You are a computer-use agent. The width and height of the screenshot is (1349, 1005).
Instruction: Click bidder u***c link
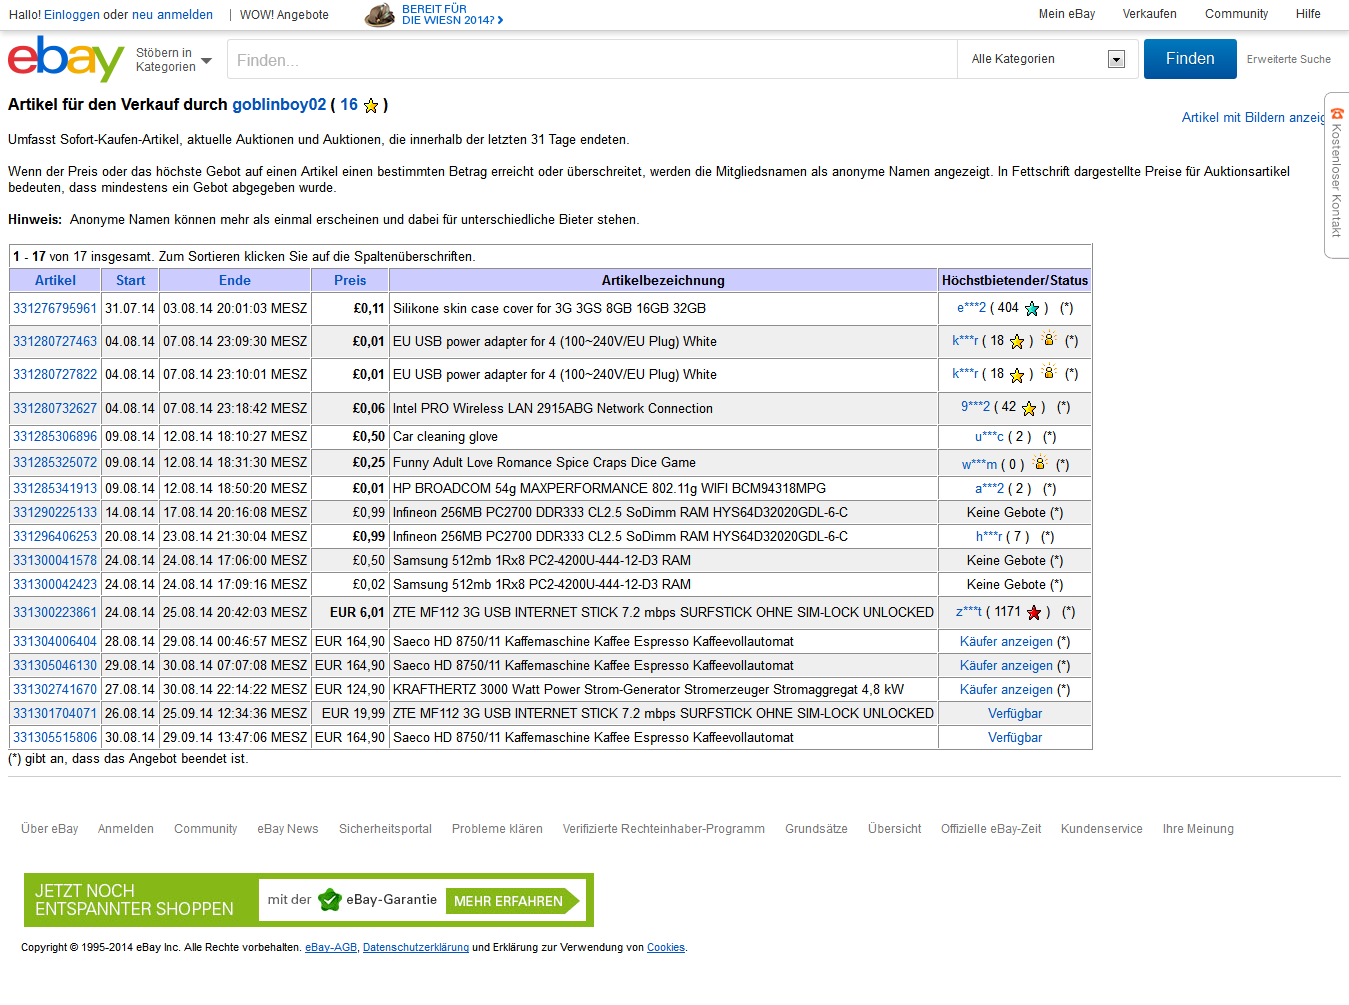point(989,437)
